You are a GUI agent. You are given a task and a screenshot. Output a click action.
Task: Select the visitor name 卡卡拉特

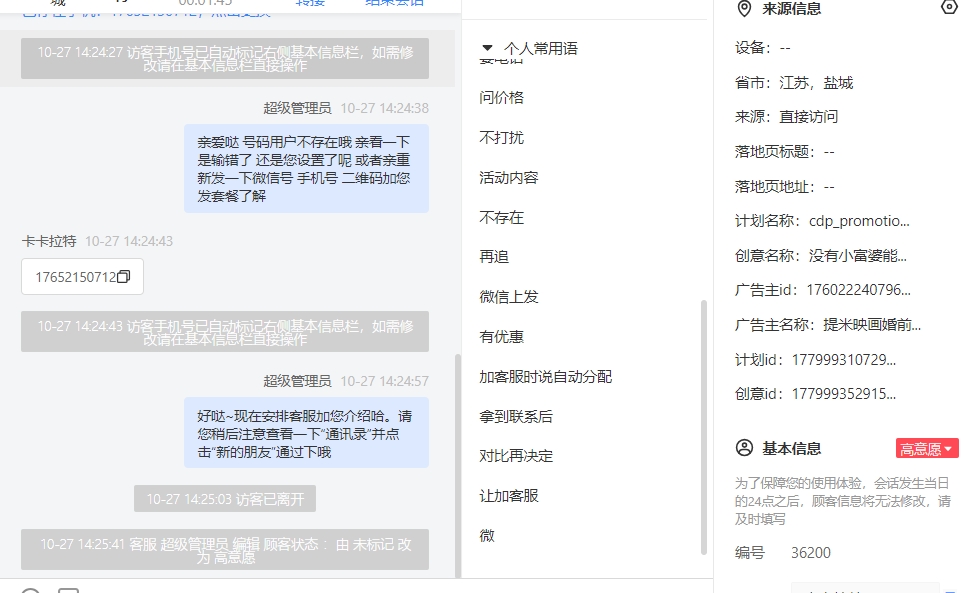point(49,241)
